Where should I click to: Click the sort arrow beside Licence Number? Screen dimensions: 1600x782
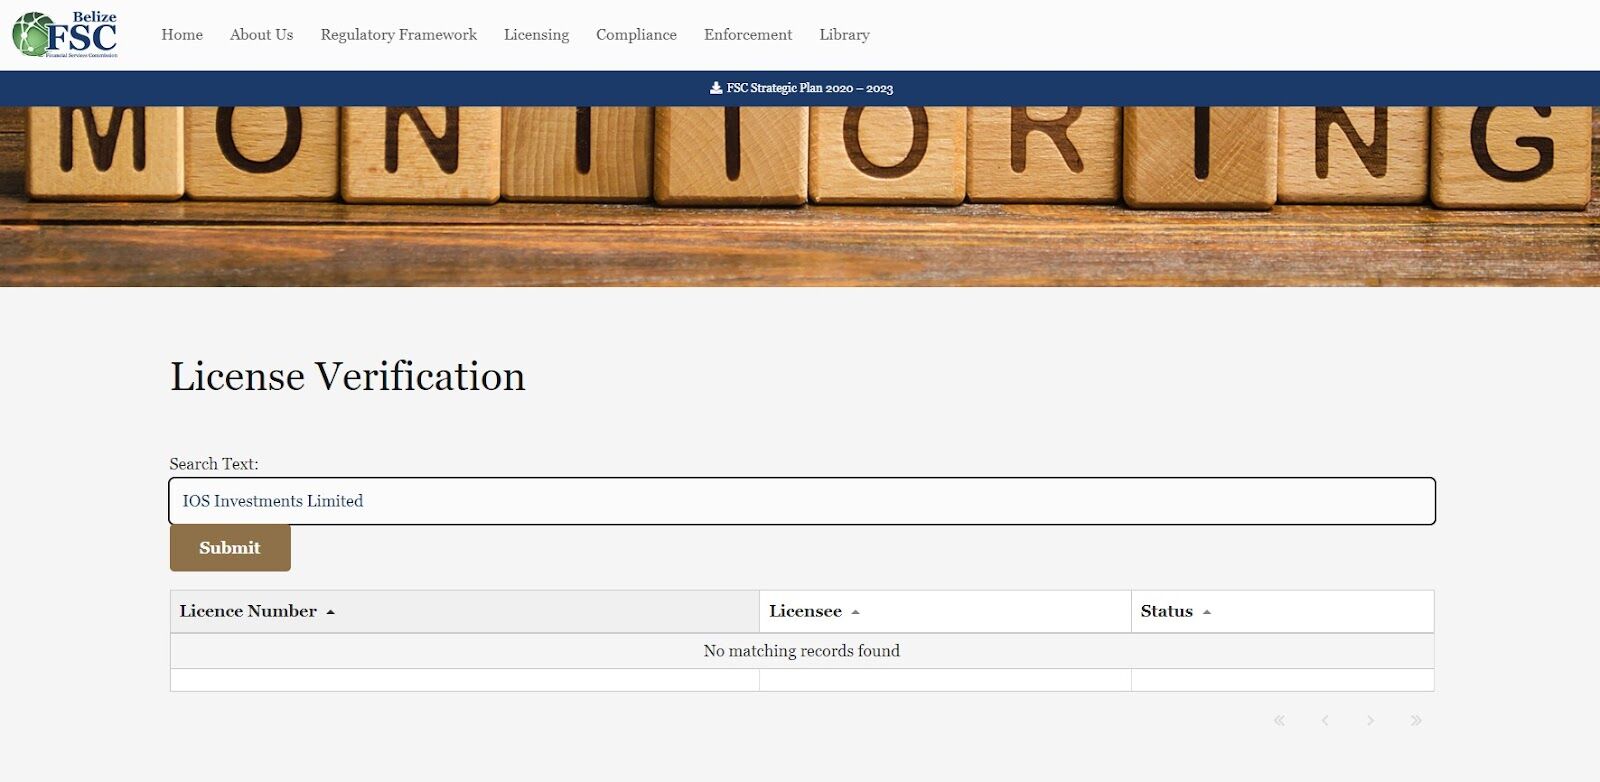pos(331,612)
